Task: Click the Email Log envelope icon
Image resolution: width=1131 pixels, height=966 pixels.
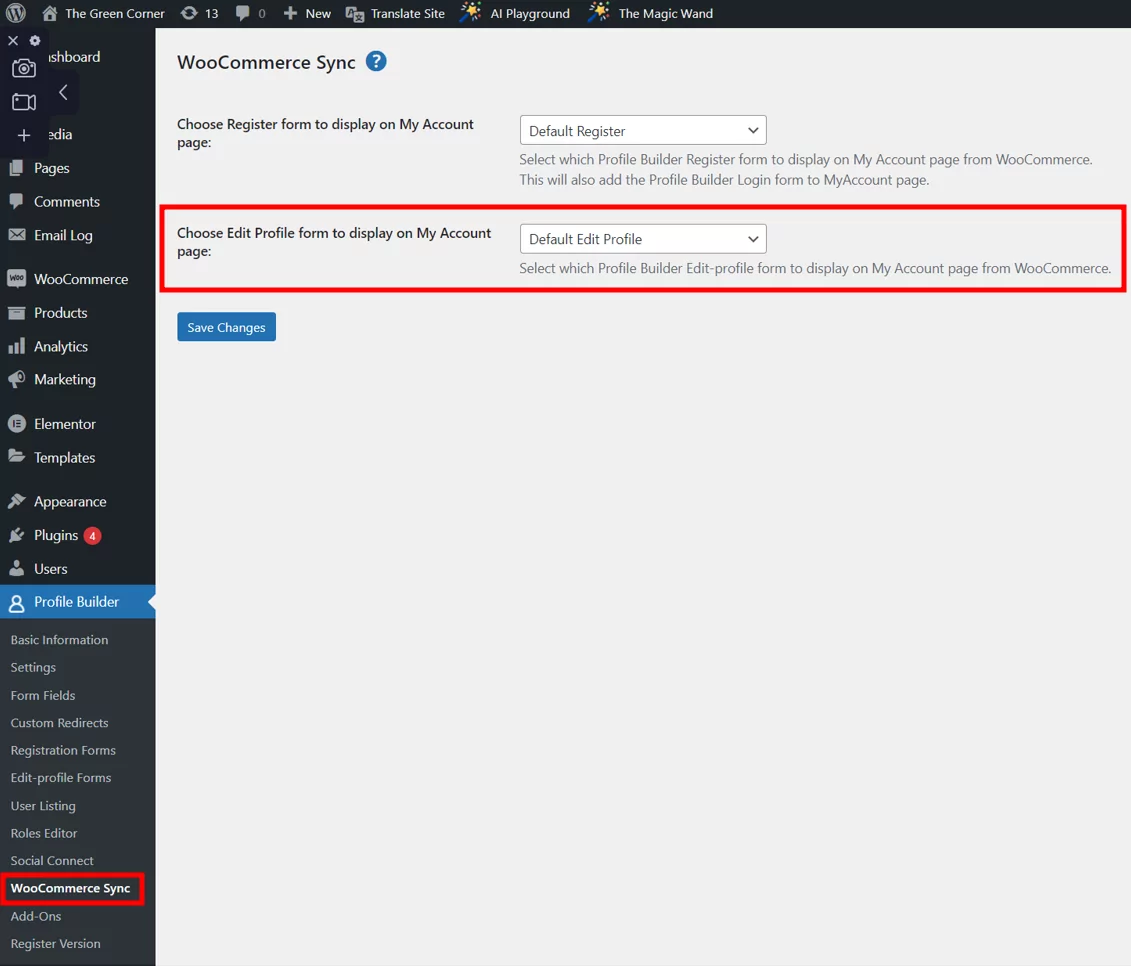Action: tap(17, 234)
